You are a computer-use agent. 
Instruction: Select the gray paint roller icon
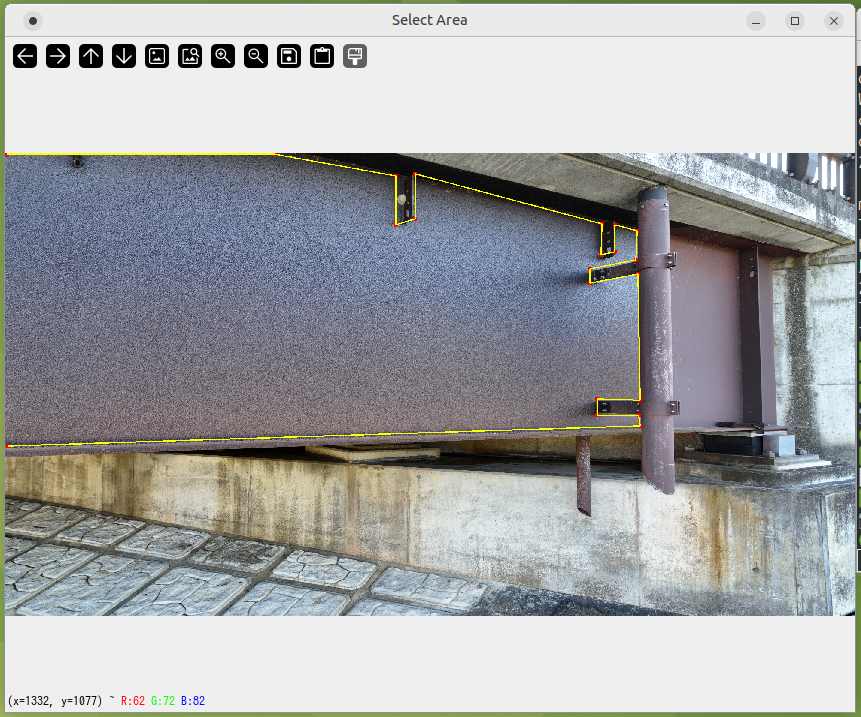(355, 56)
